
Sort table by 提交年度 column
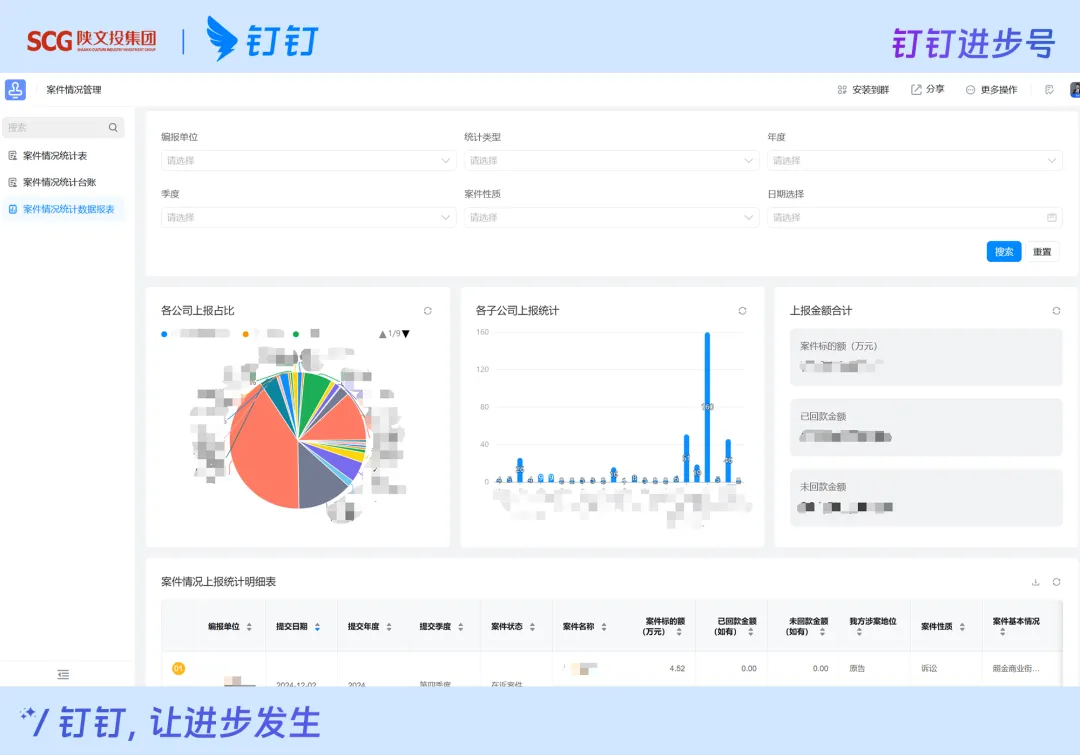coord(389,627)
